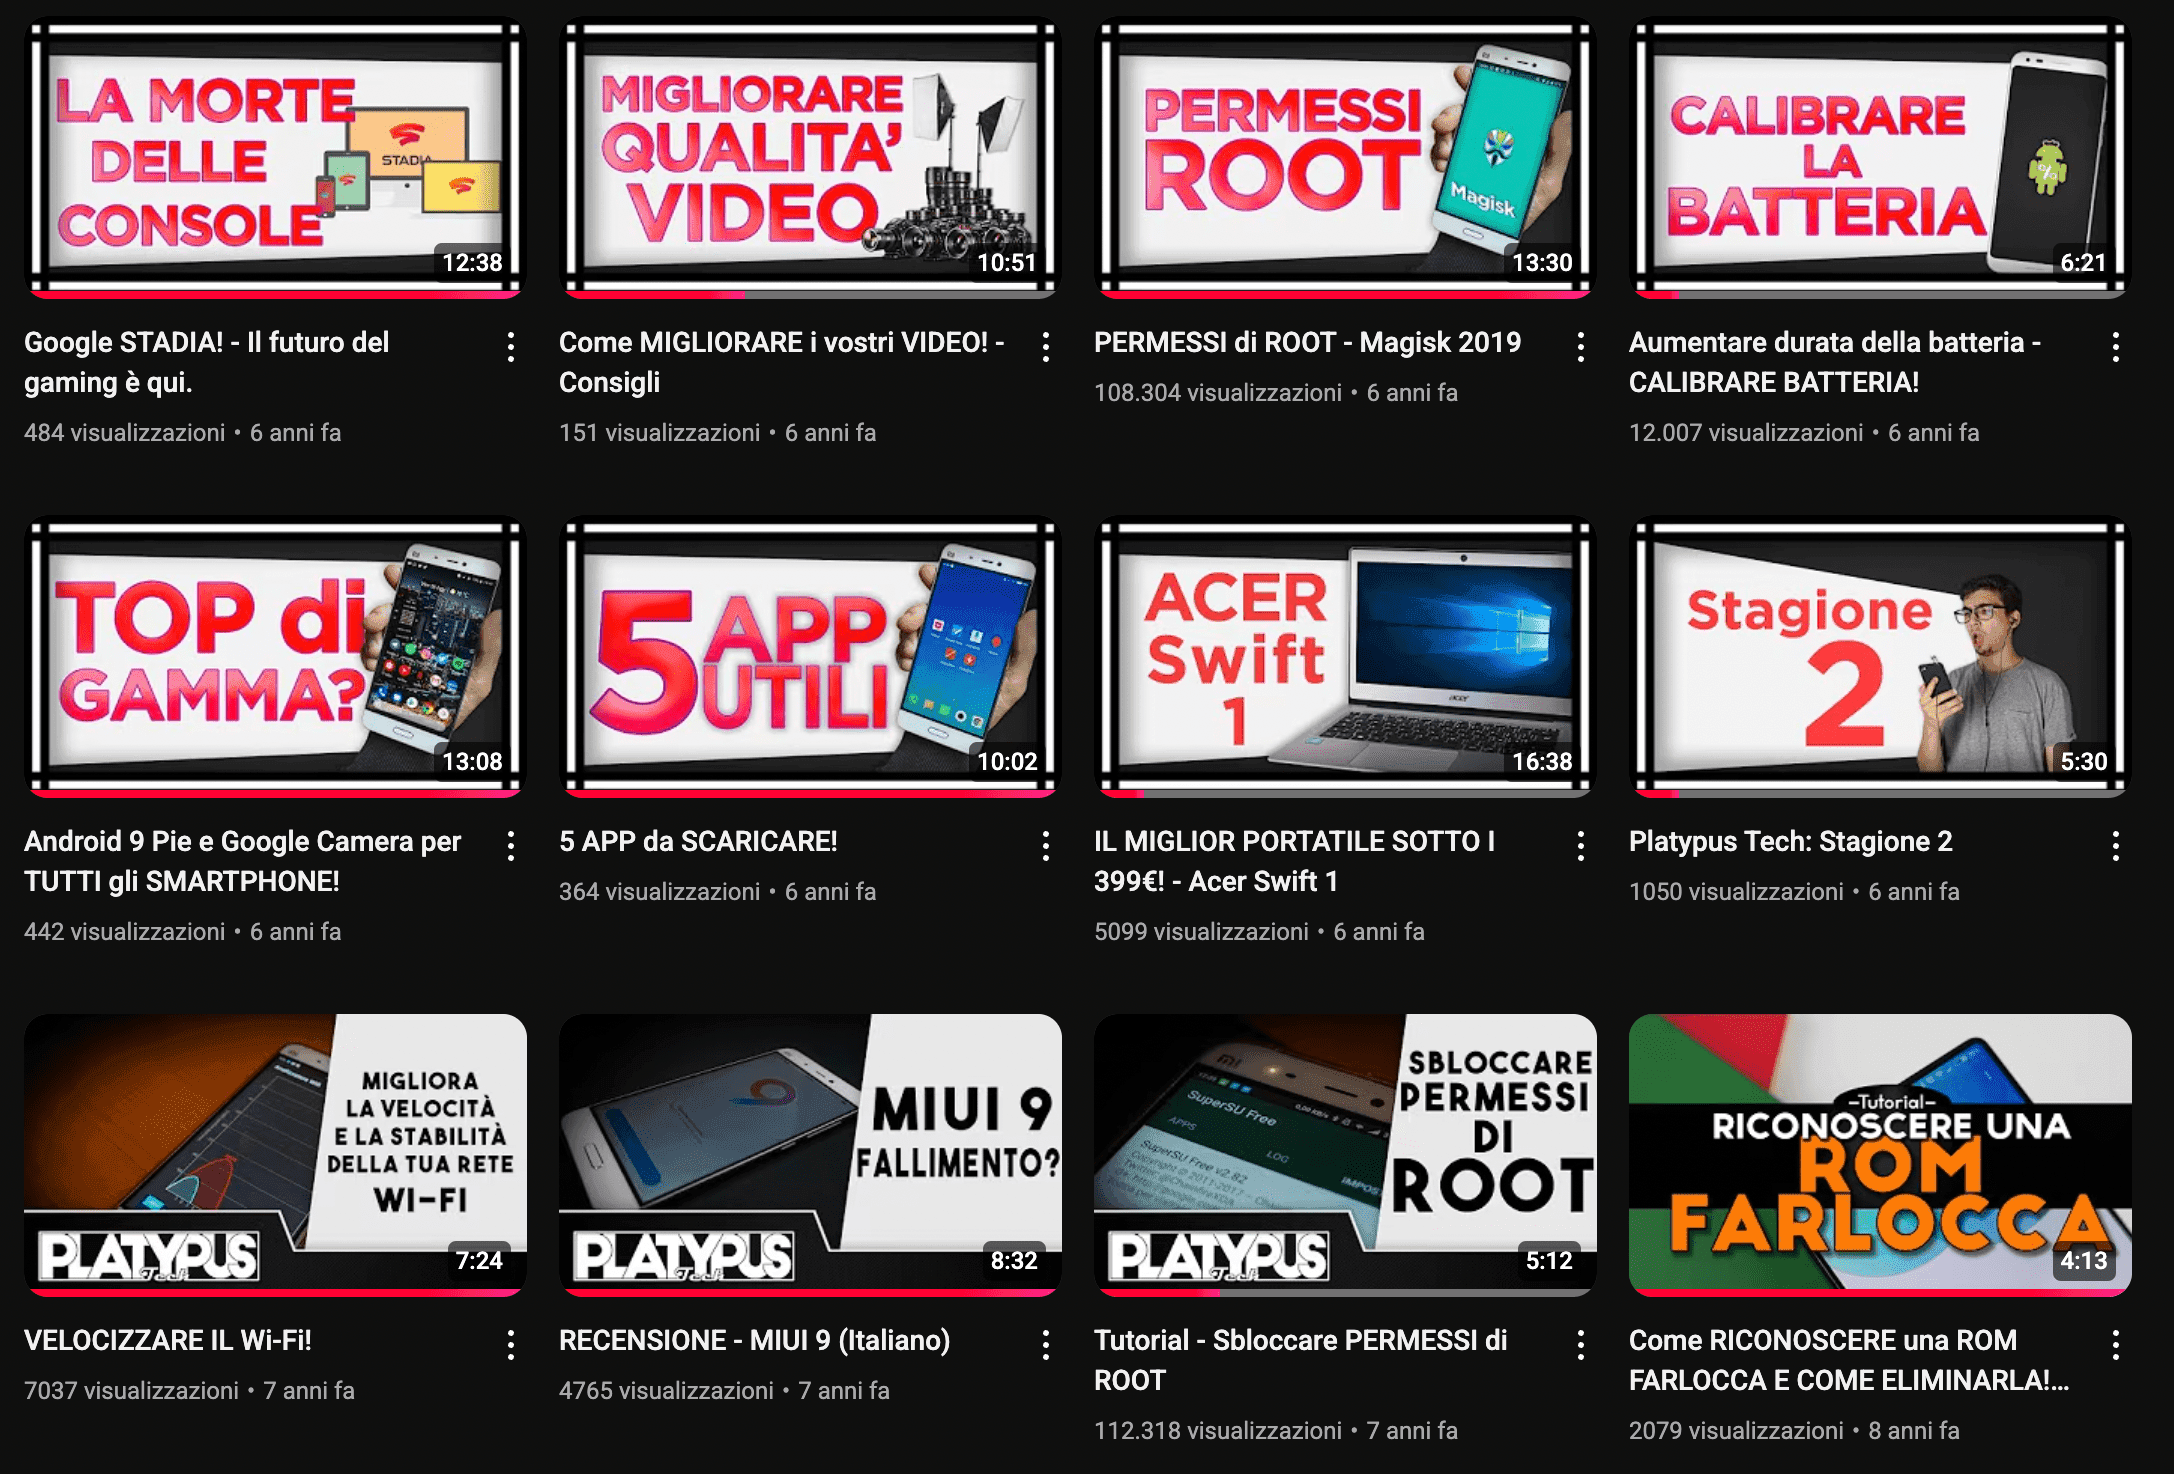Open title 'Come MIGLIORARE i vostri VIDEO! - Consigli'

click(782, 362)
